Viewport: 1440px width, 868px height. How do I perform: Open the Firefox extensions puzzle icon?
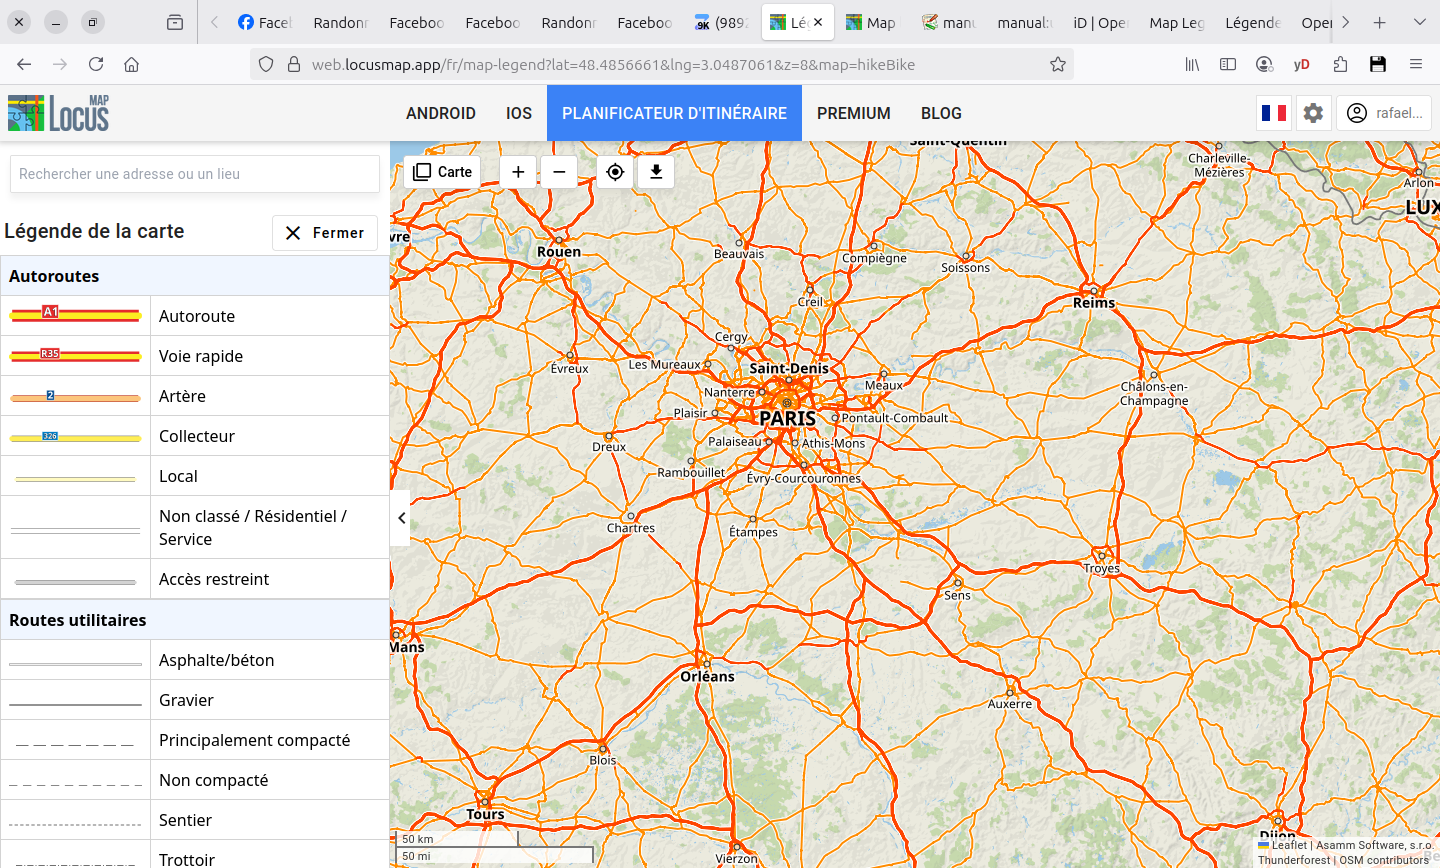click(1340, 64)
